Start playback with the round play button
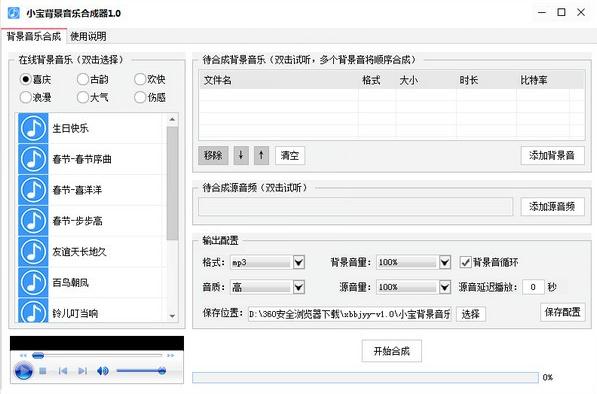597x394 pixels. point(23,371)
